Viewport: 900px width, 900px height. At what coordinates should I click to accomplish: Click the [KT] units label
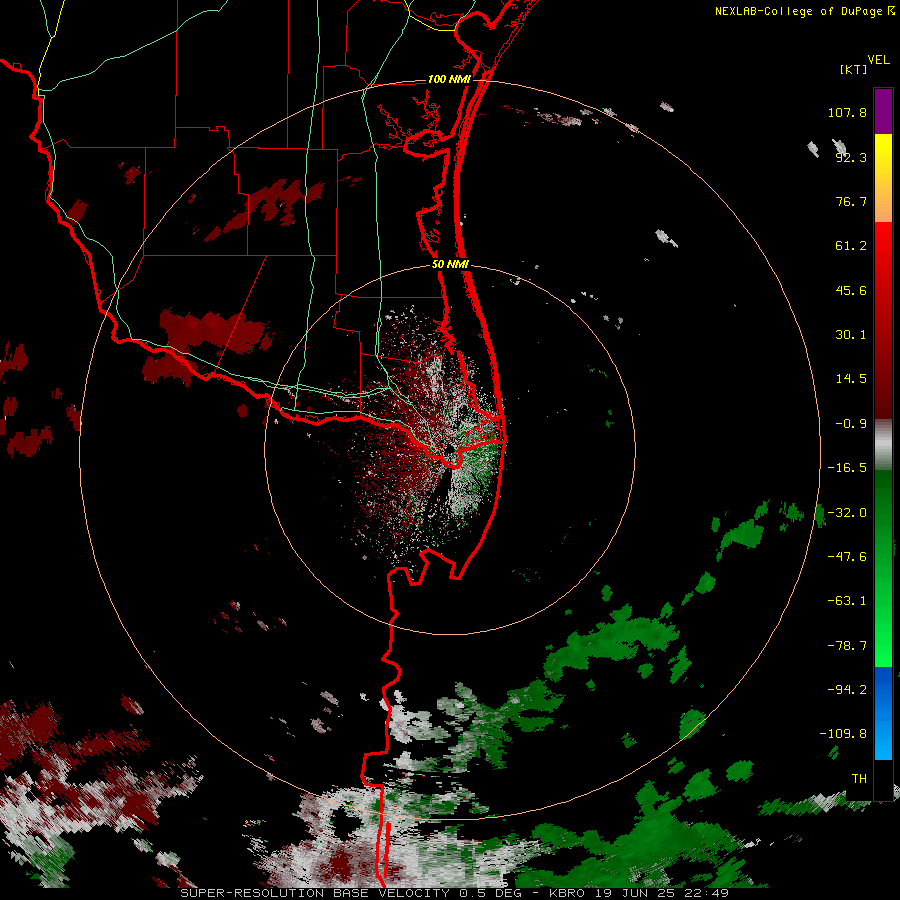click(853, 69)
